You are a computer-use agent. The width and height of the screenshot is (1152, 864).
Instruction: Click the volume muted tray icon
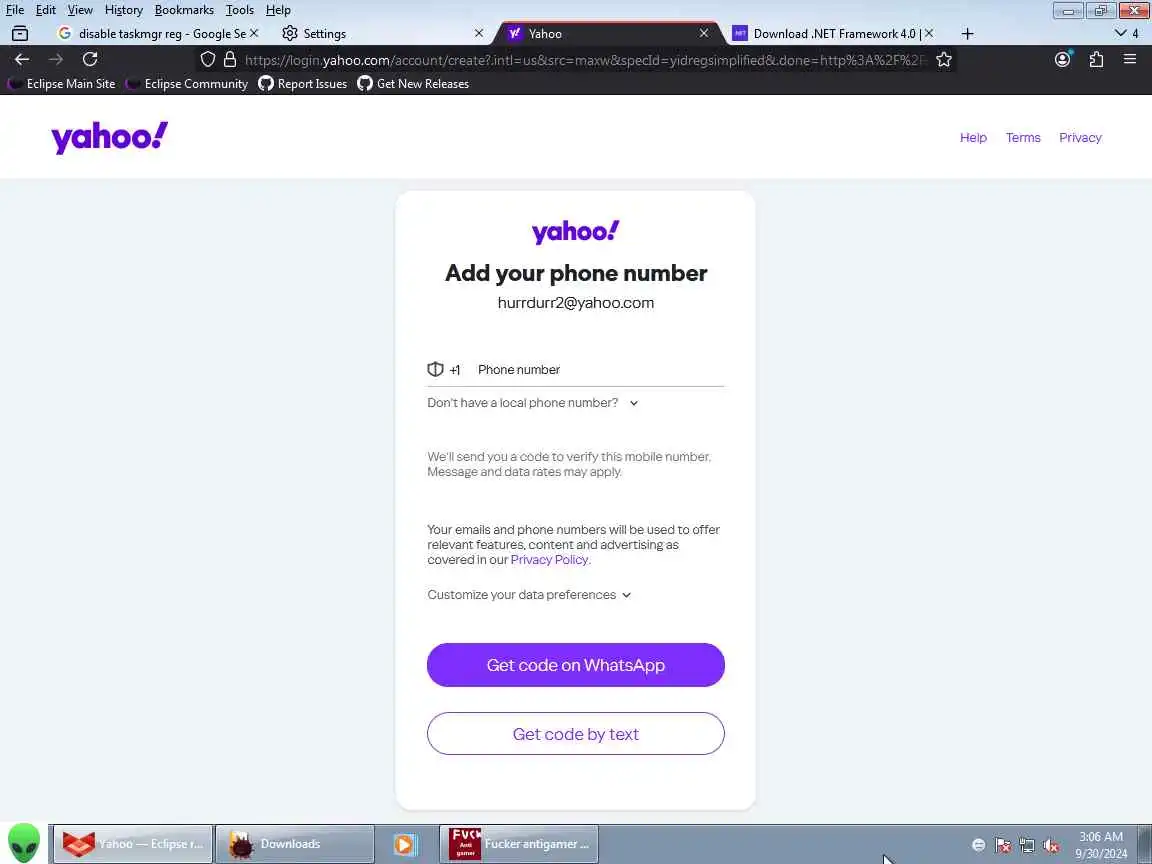click(x=1051, y=846)
